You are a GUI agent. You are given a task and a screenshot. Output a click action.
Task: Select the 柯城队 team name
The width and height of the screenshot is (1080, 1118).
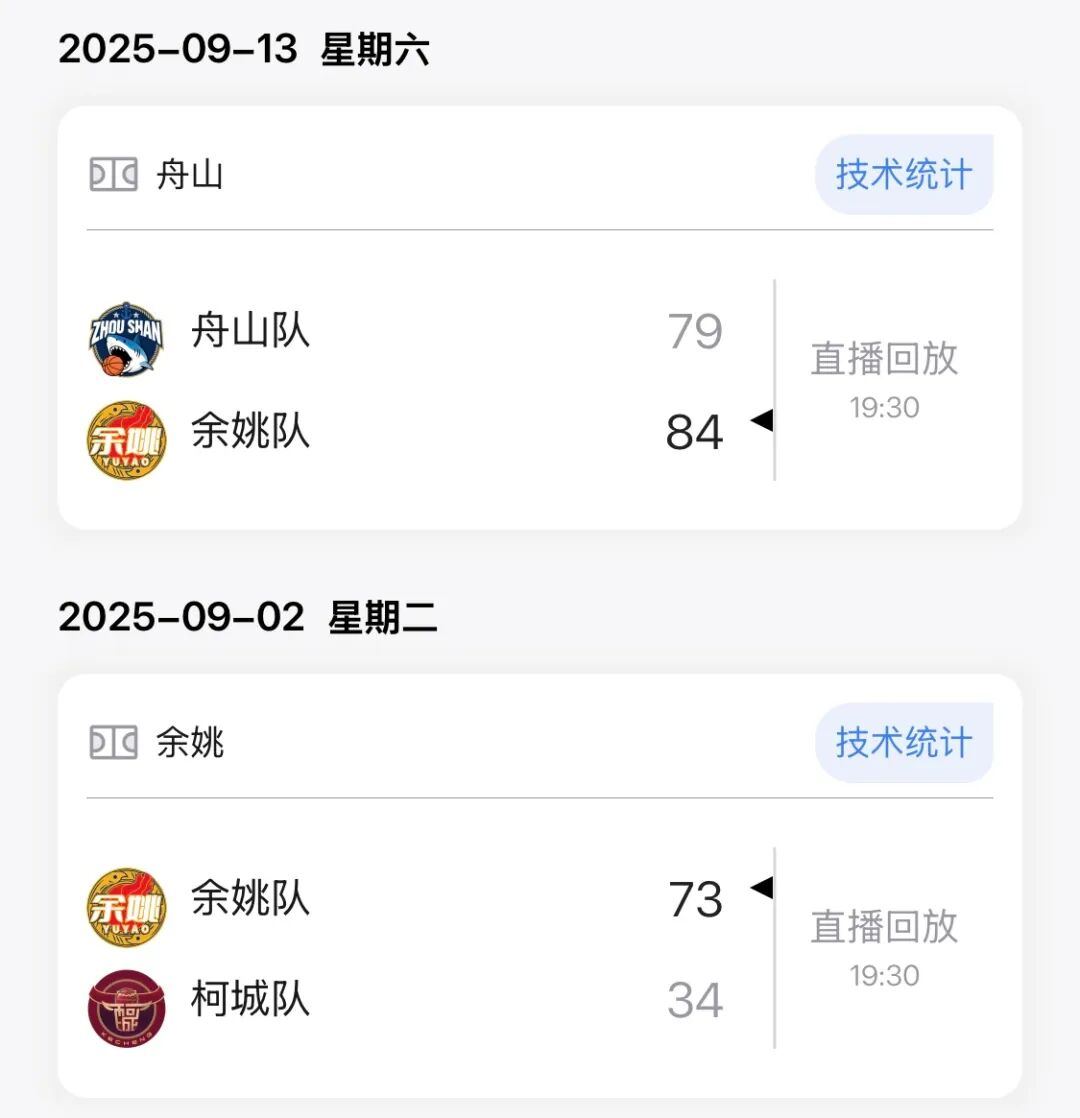coord(250,999)
